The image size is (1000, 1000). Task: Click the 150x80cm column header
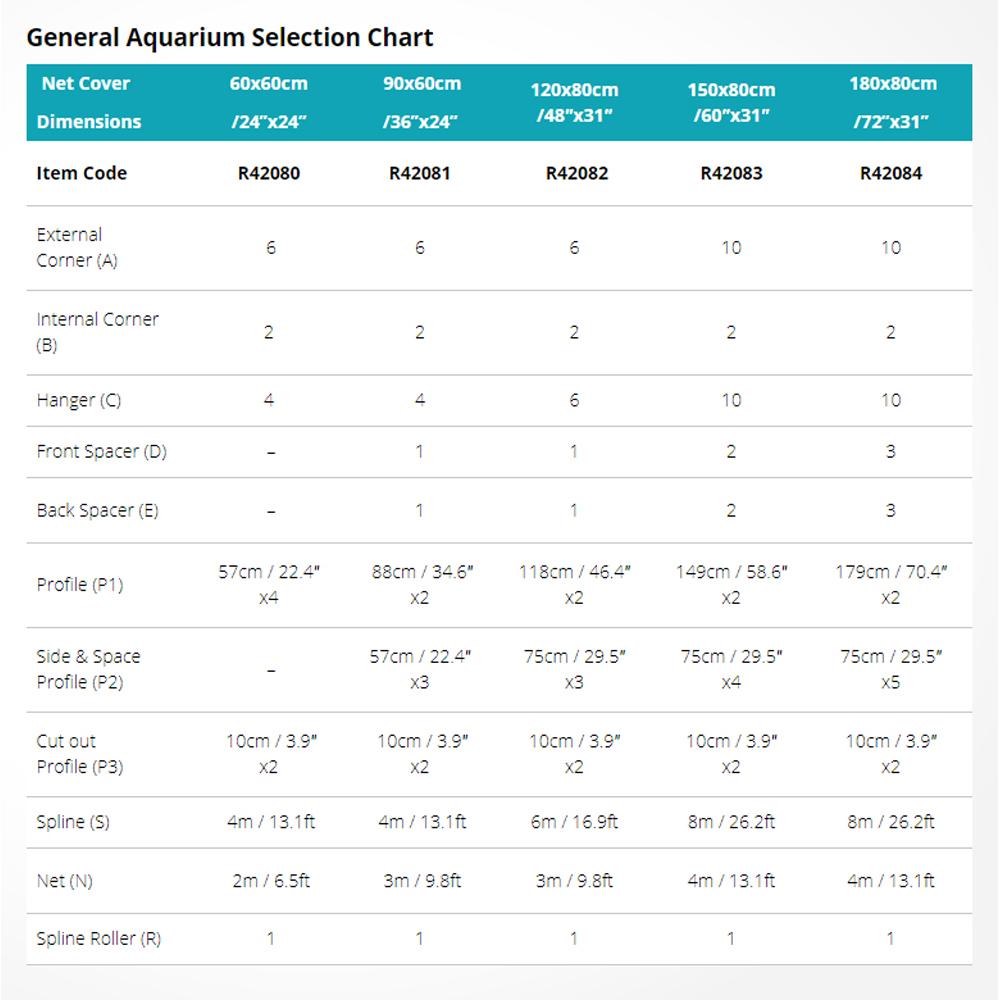731,102
